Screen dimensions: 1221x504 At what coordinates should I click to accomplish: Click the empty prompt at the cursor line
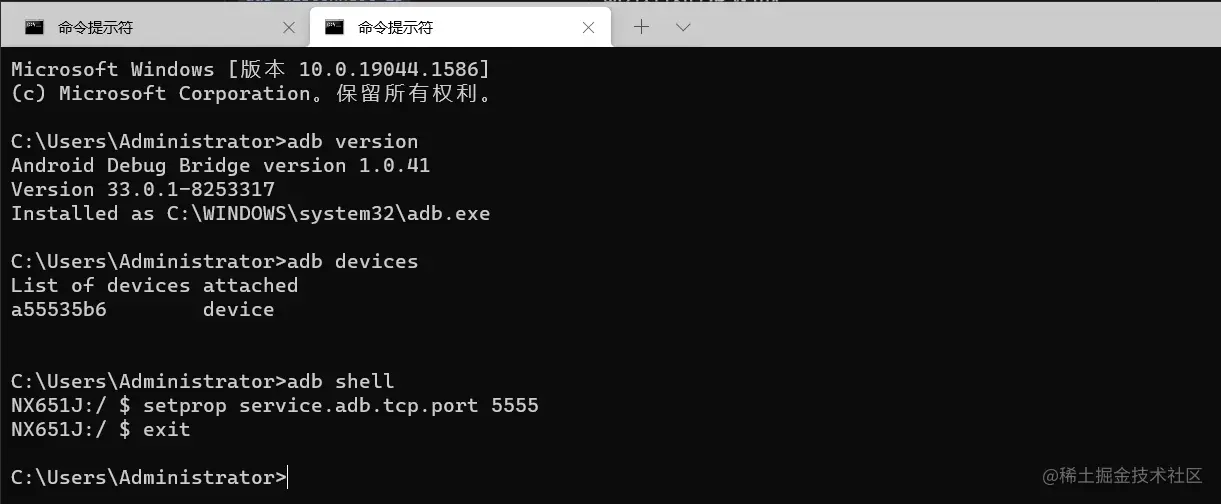288,478
